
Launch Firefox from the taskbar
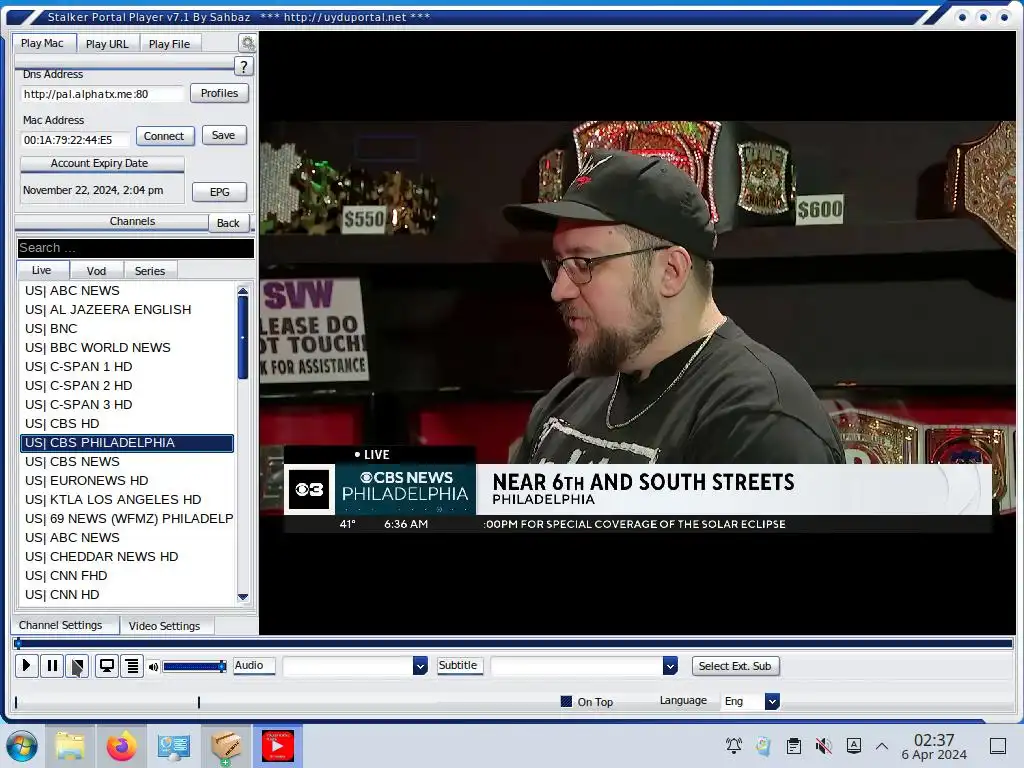(121, 746)
